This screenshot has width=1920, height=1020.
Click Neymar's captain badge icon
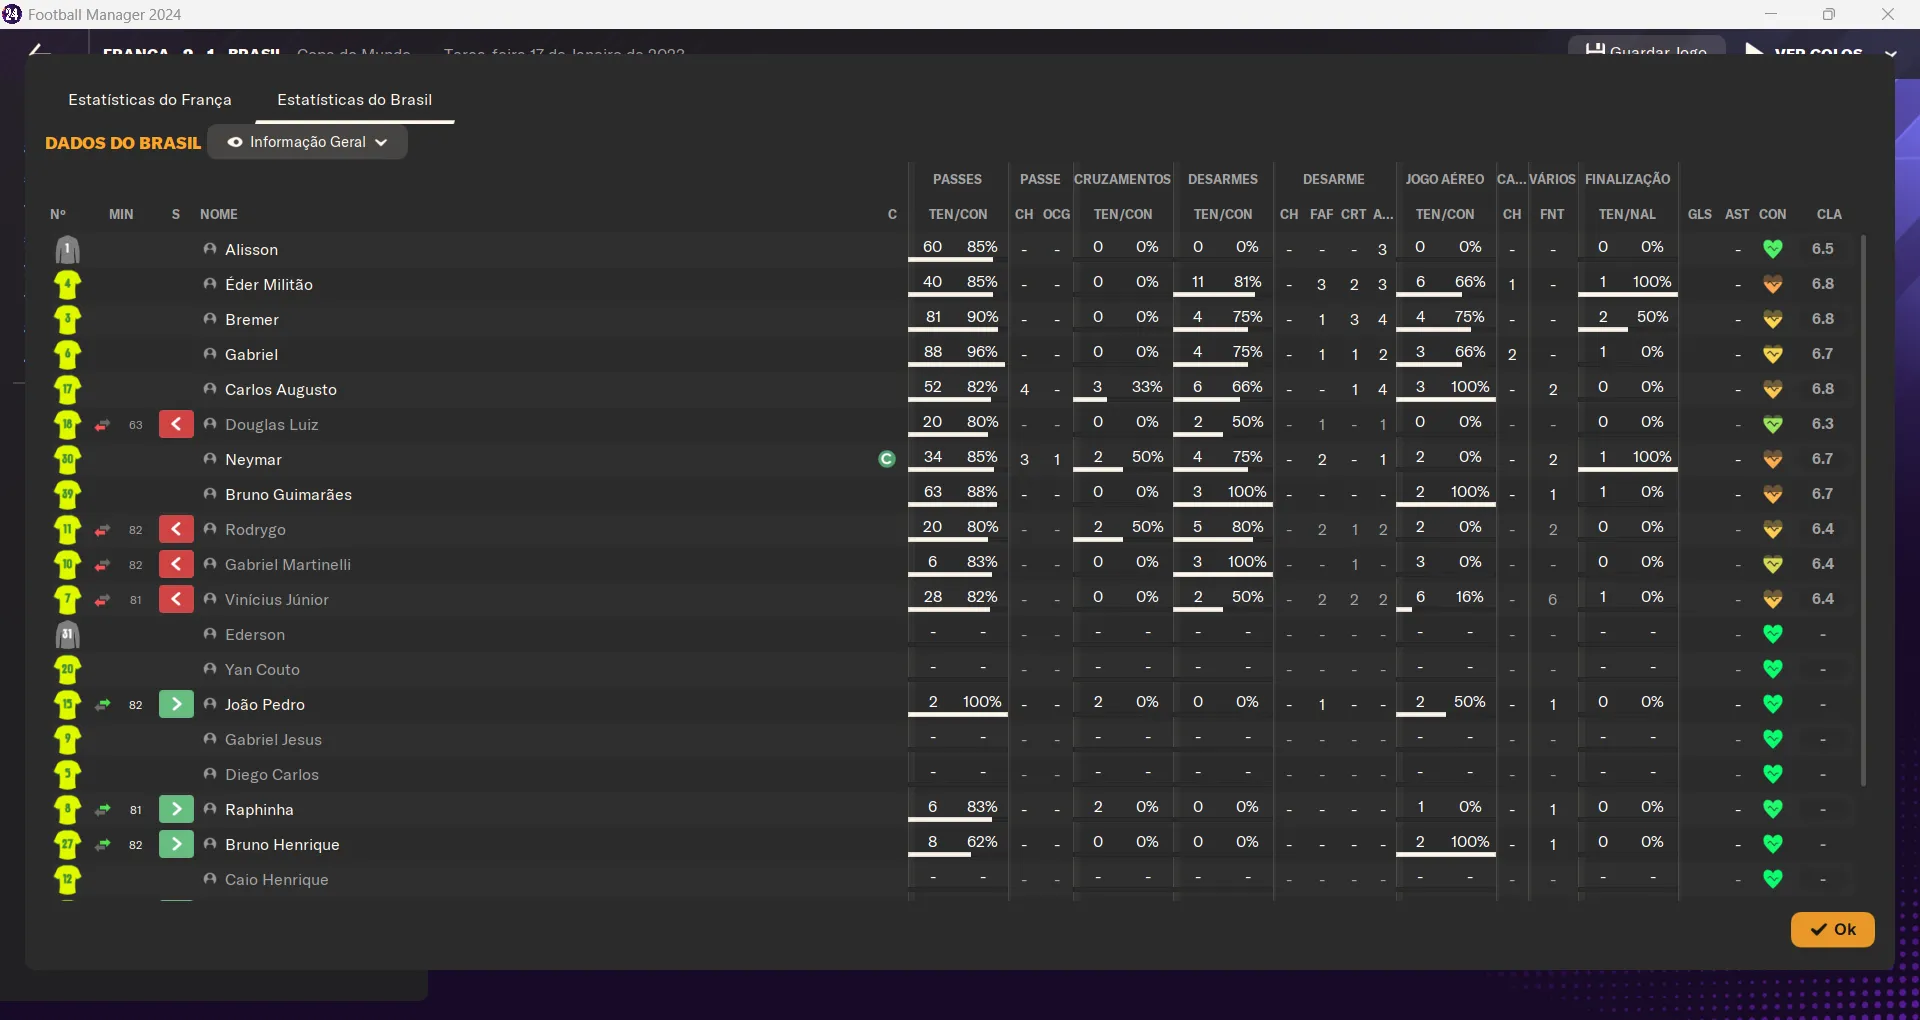coord(886,459)
